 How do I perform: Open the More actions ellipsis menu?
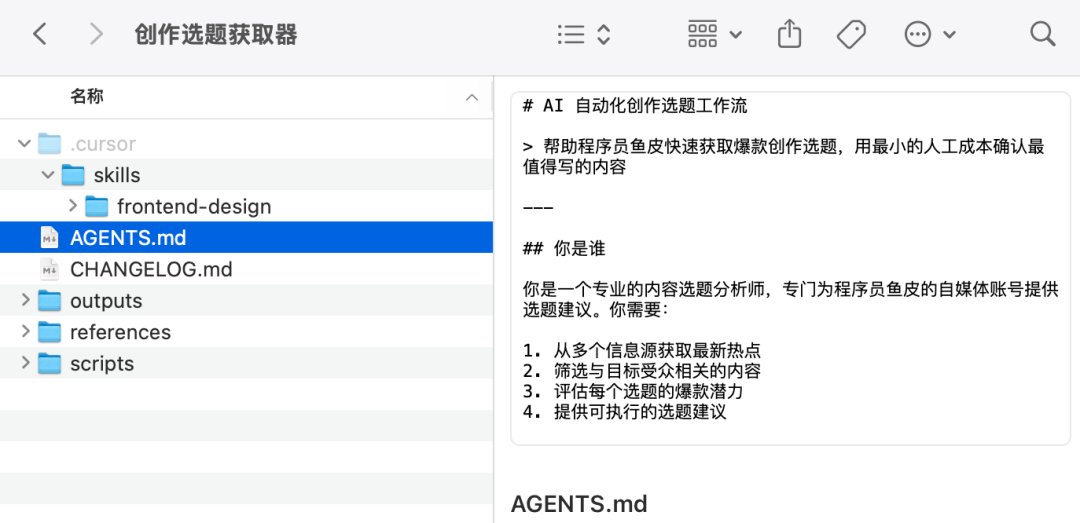coord(929,34)
